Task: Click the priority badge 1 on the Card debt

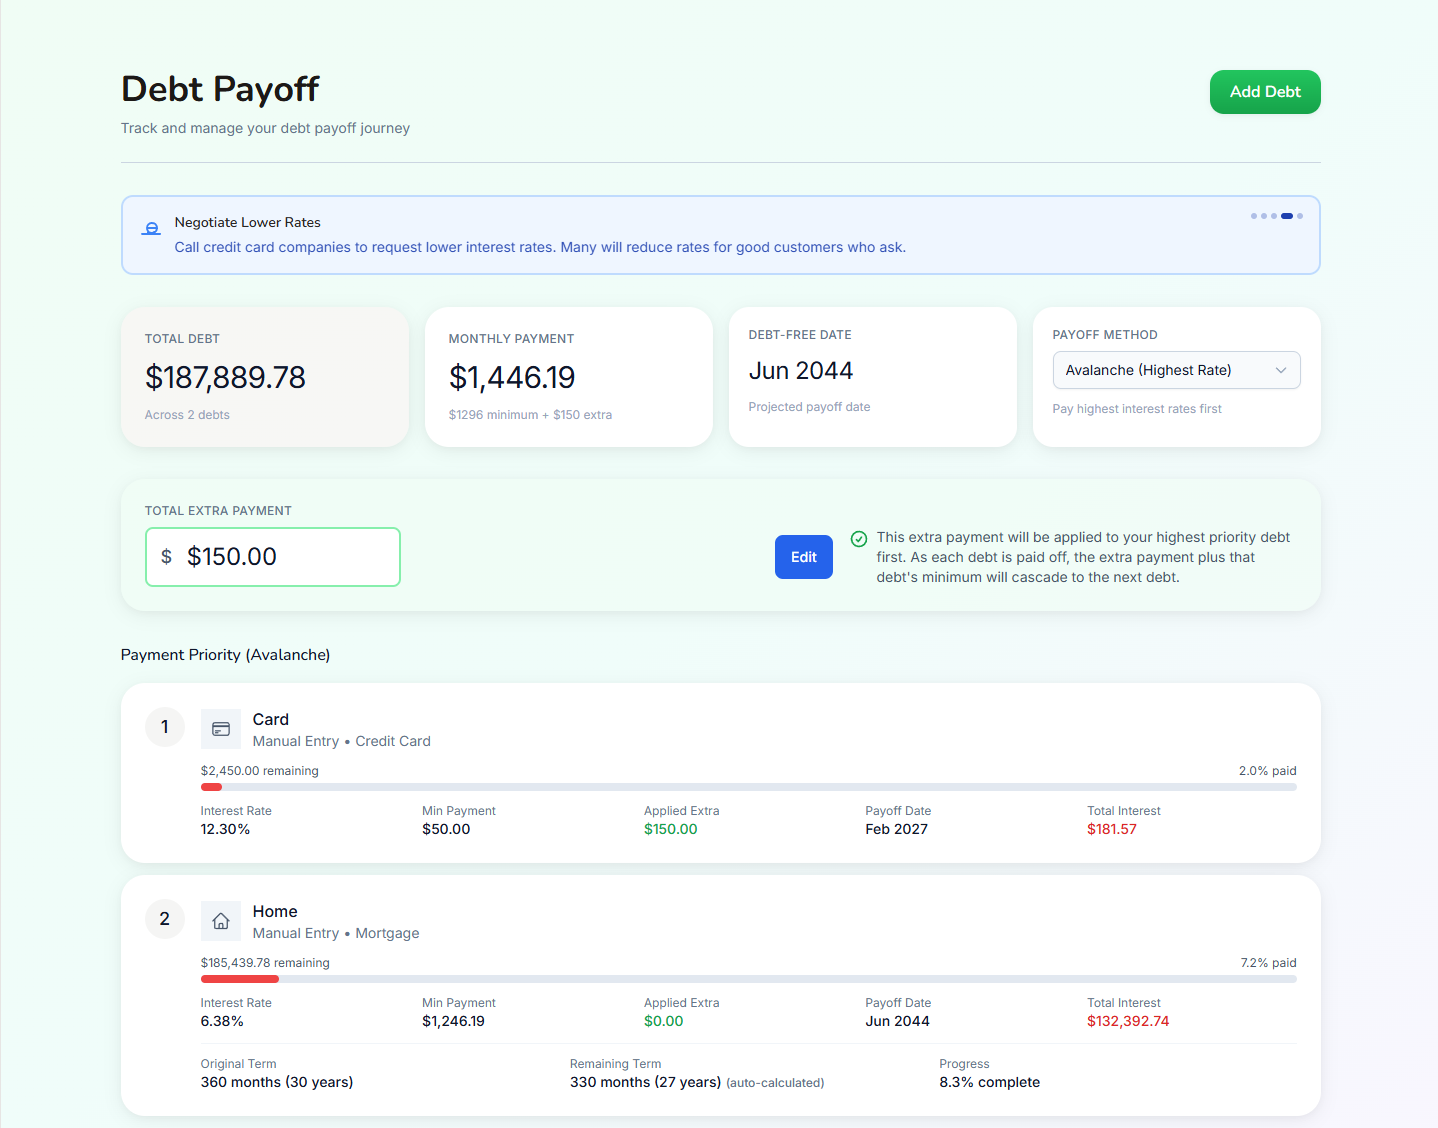Action: pos(164,727)
